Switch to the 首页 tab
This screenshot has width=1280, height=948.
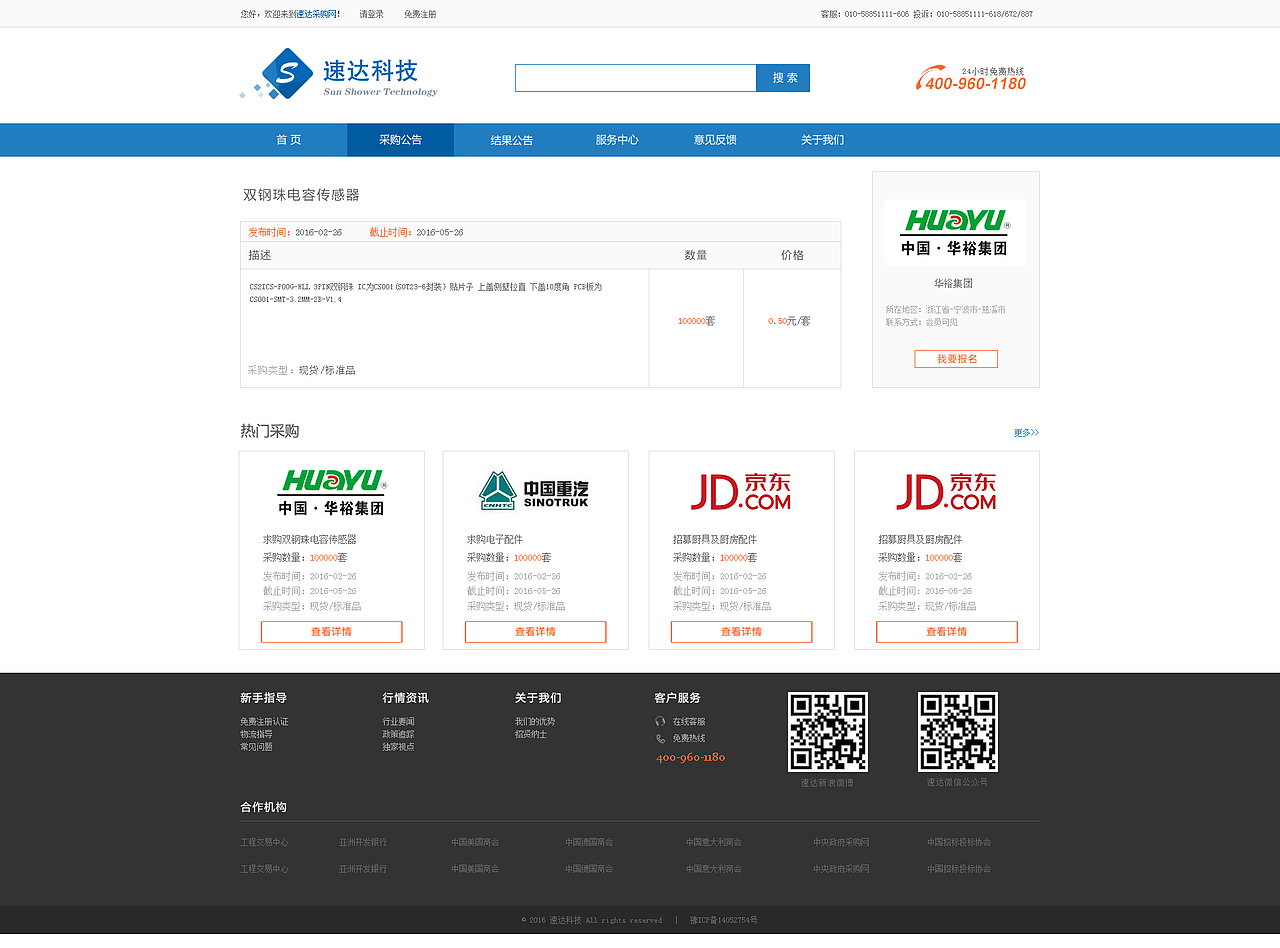click(x=288, y=140)
